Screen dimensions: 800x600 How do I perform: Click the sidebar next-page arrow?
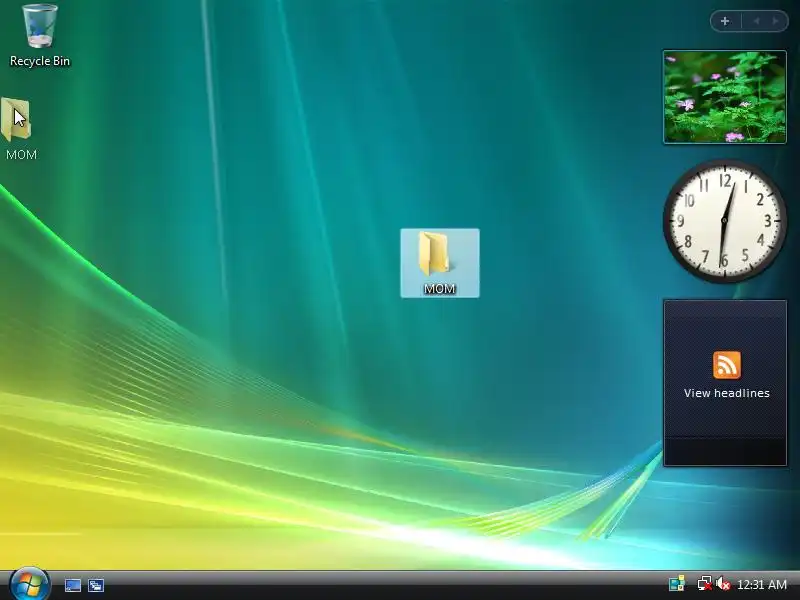(776, 21)
